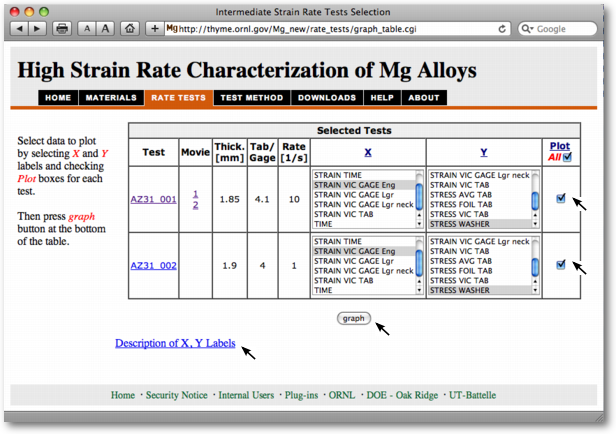The width and height of the screenshot is (616, 434).
Task: Click the print page icon
Action: click(x=63, y=29)
